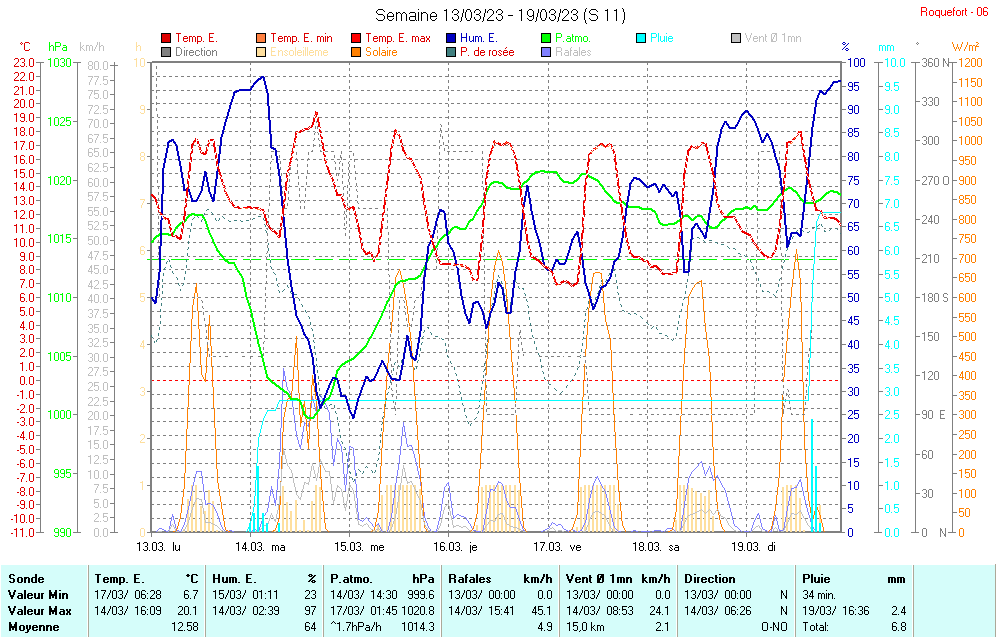Click the Roquefort - 06 station label

[954, 12]
